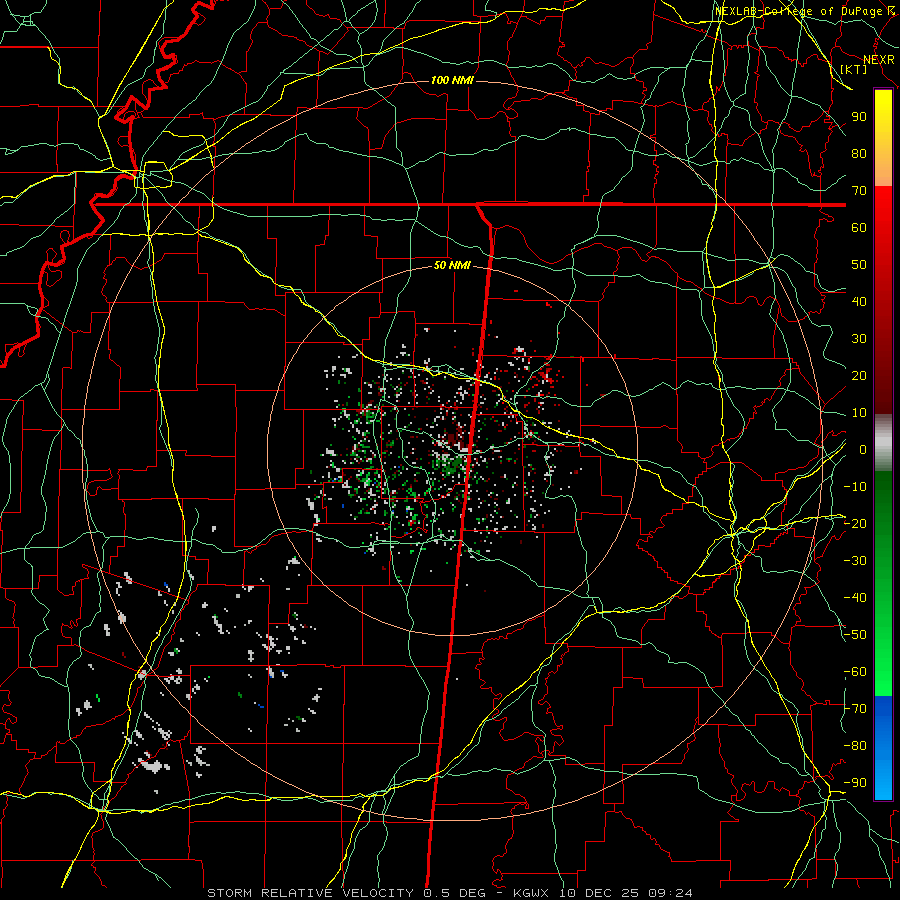Click the 90 value on velocity scale

pyautogui.click(x=859, y=117)
